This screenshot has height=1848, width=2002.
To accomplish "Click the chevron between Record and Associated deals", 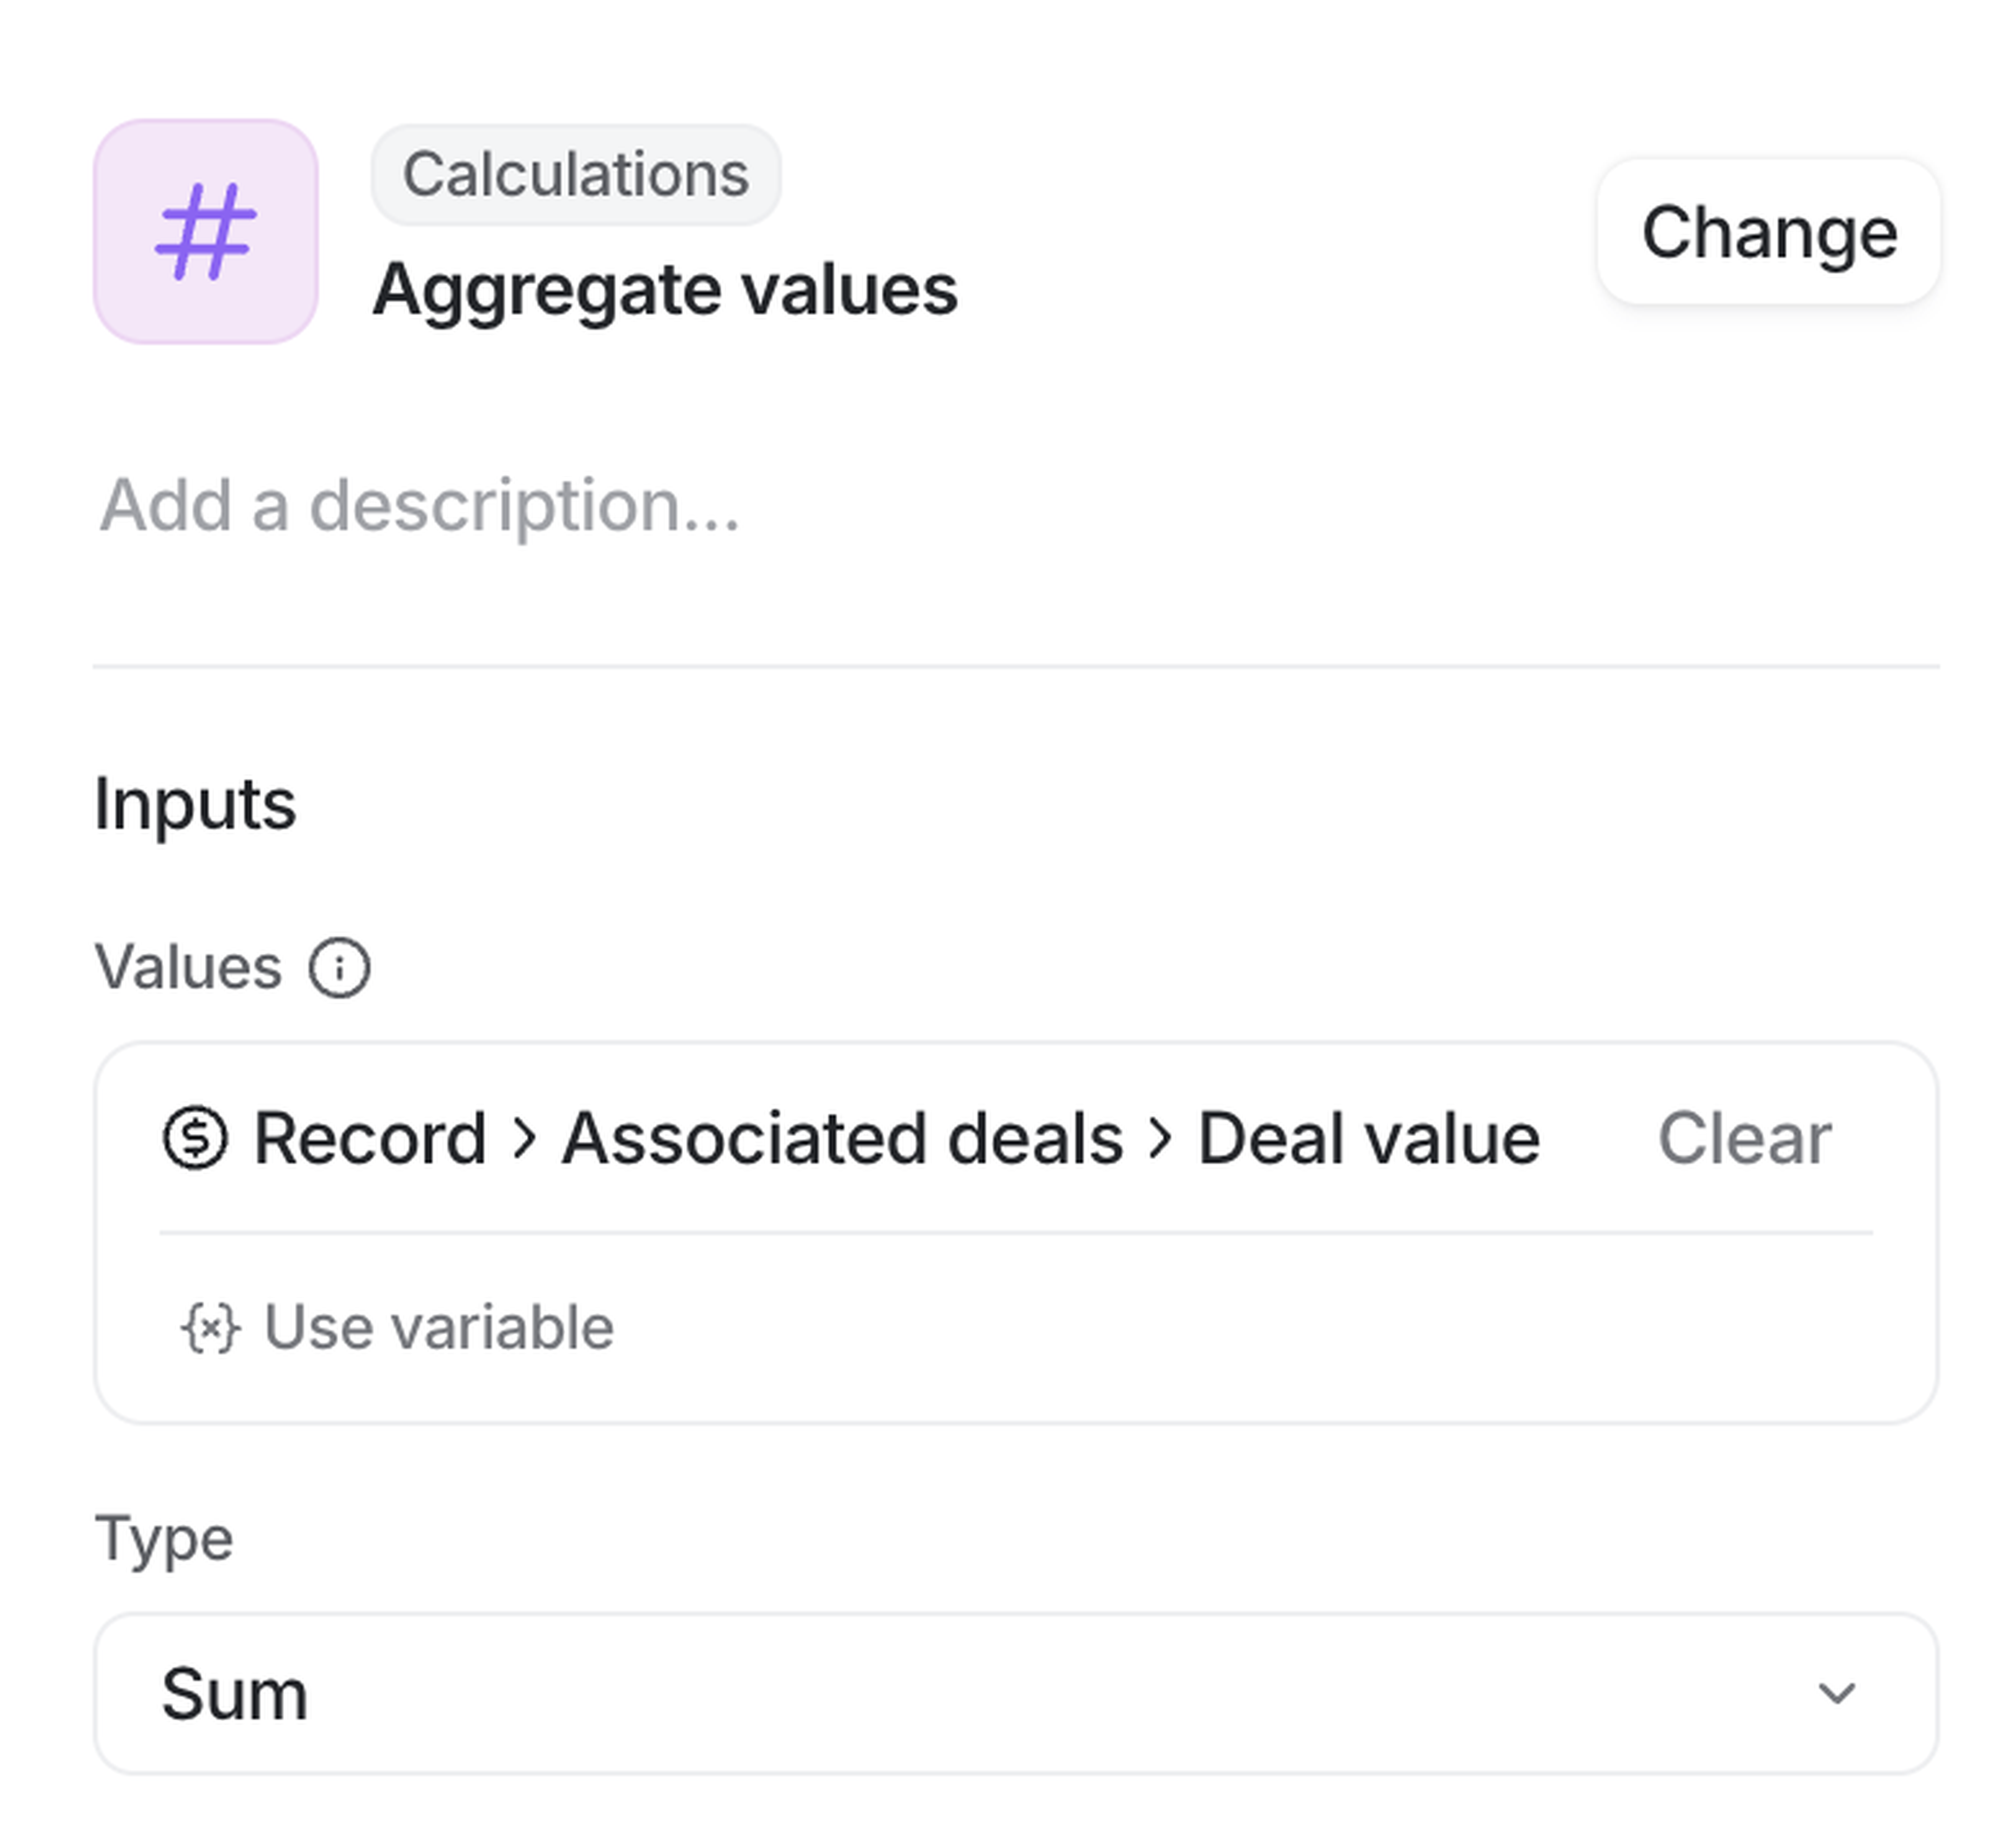I will point(524,1138).
